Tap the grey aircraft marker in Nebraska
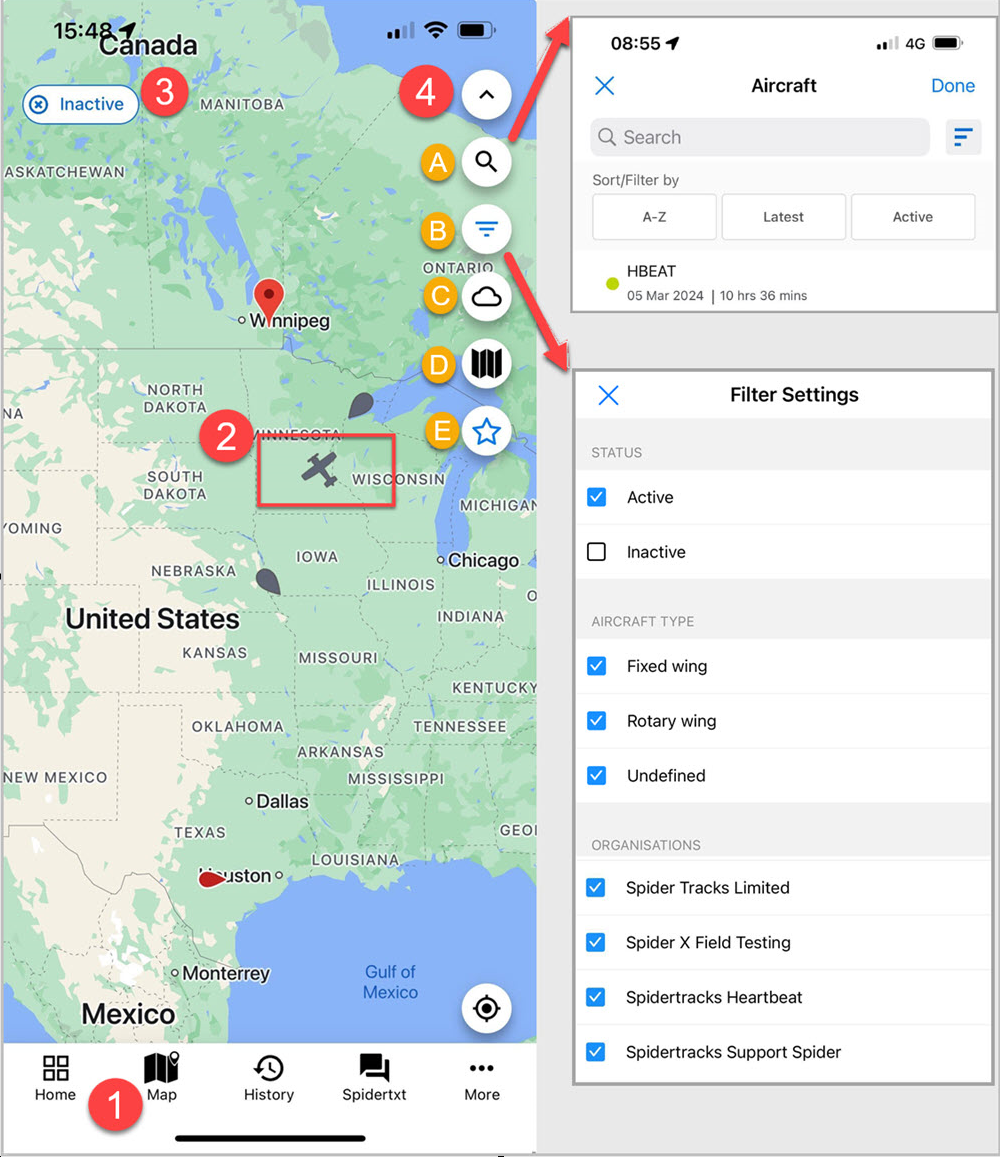The image size is (1000, 1157). (x=268, y=581)
